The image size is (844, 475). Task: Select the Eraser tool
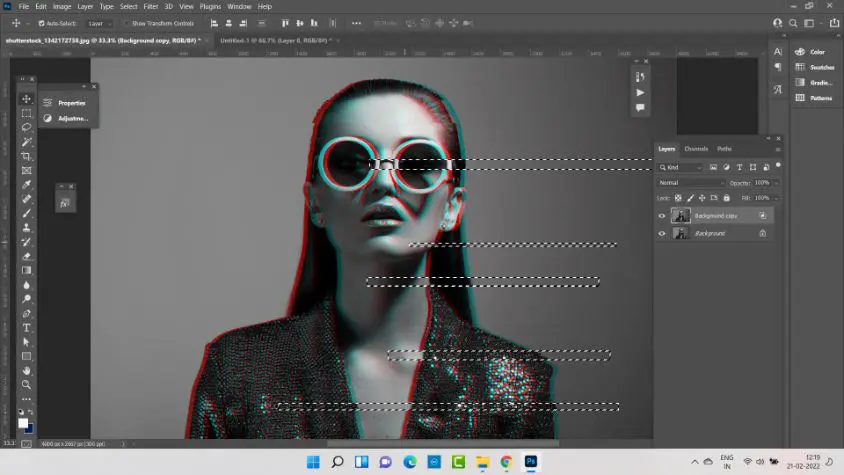coord(27,256)
